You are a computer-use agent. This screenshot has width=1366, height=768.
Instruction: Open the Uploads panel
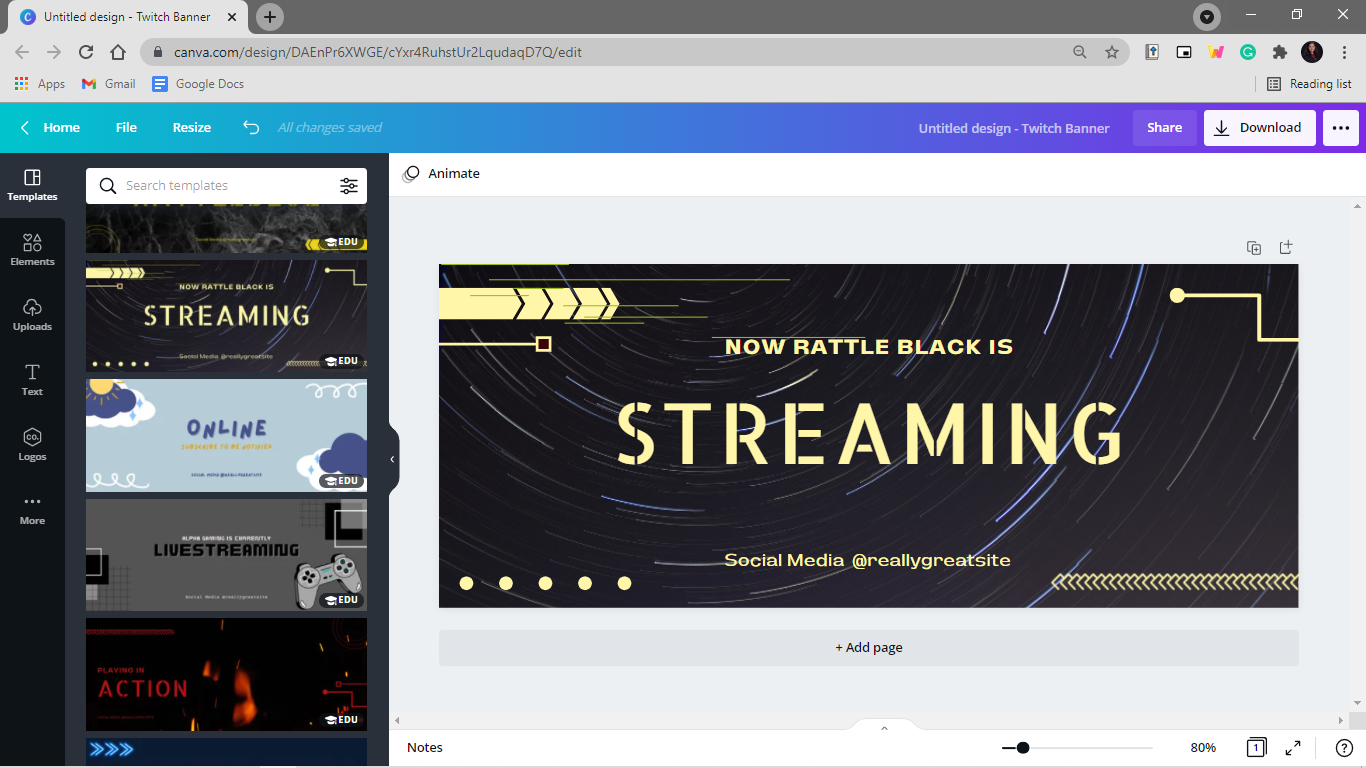[32, 314]
